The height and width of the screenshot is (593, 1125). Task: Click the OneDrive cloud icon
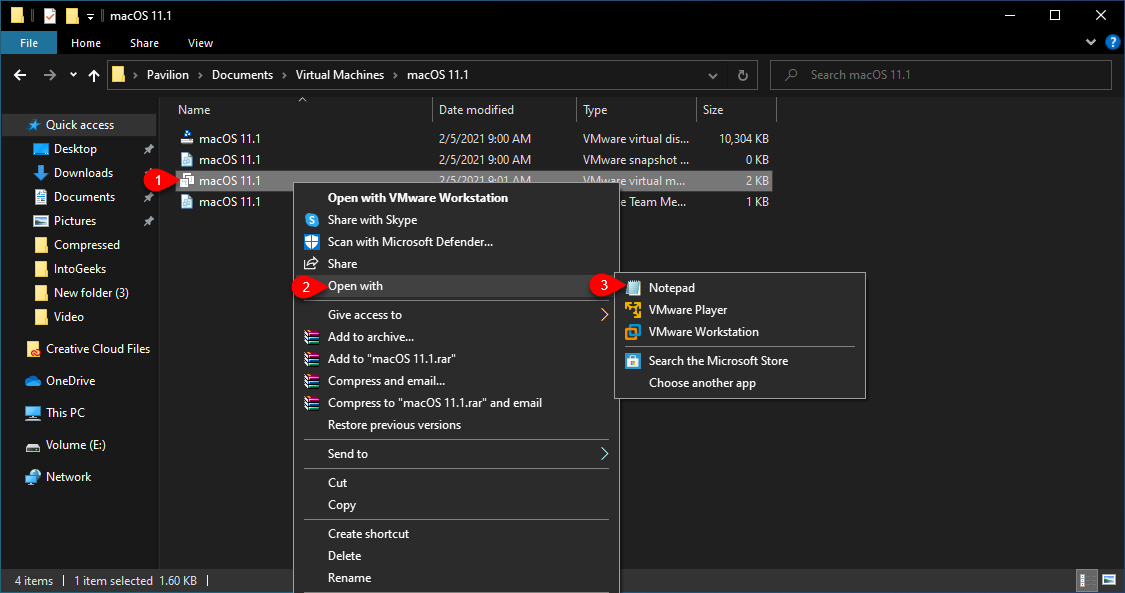click(x=33, y=381)
